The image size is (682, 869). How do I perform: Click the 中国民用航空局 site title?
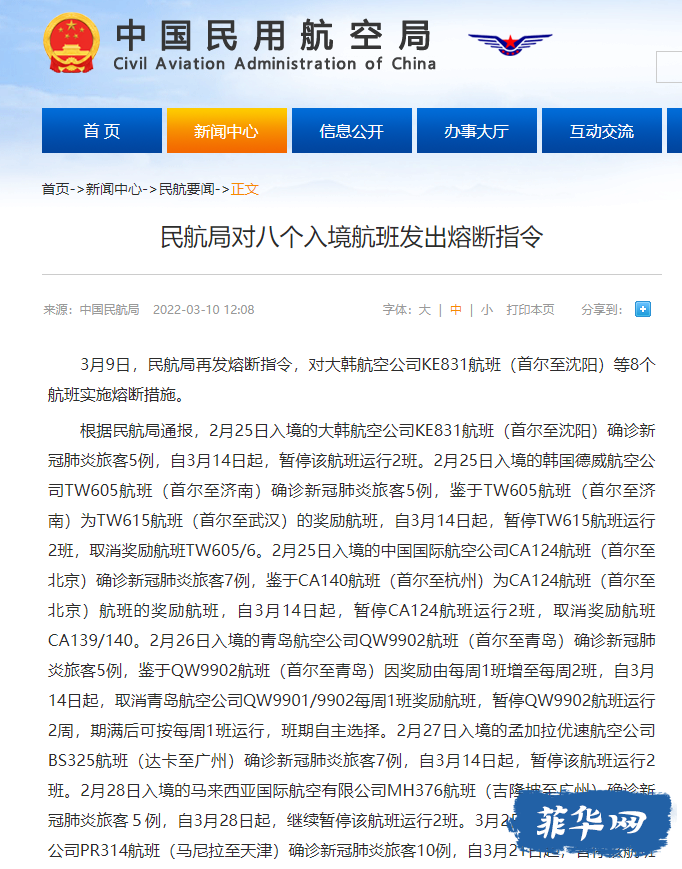click(274, 35)
